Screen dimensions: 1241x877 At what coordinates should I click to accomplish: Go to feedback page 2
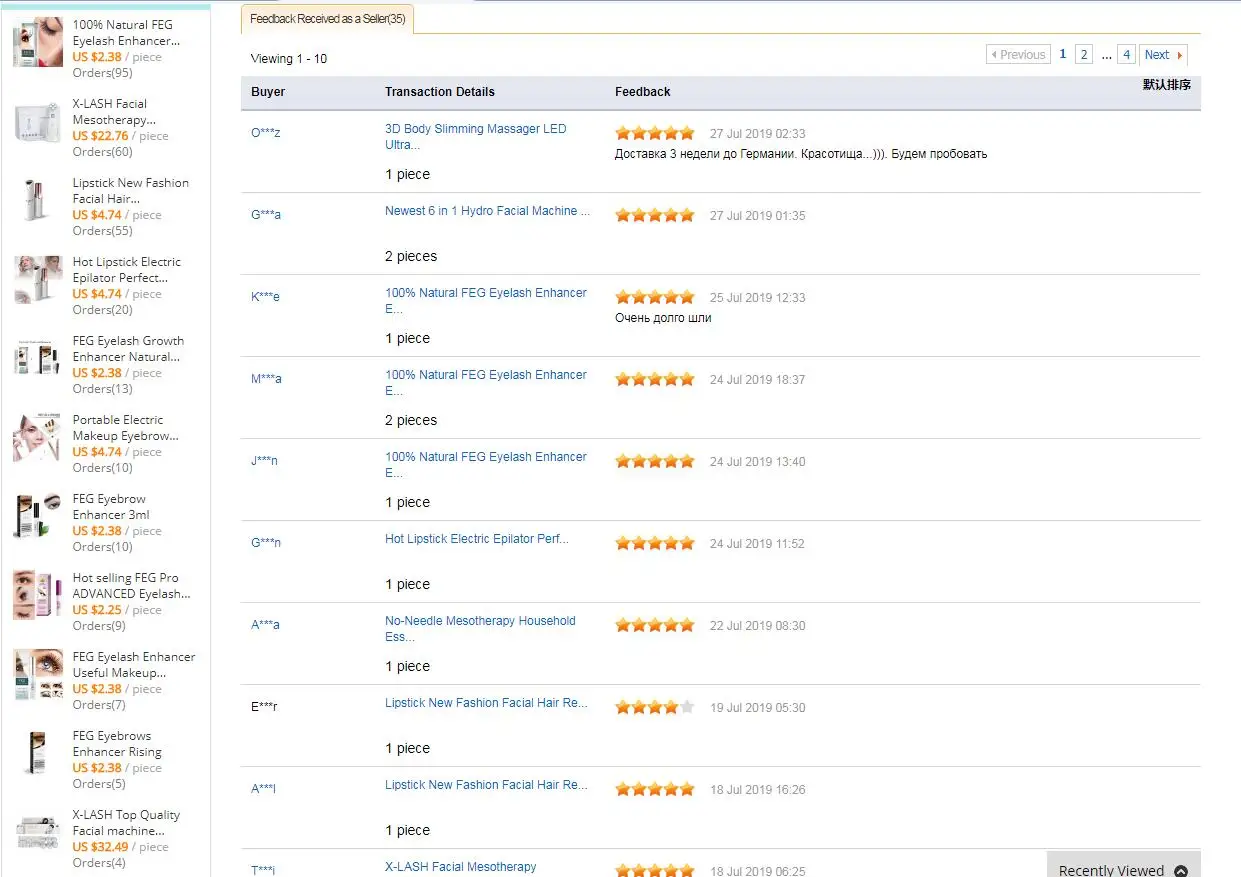pyautogui.click(x=1084, y=55)
